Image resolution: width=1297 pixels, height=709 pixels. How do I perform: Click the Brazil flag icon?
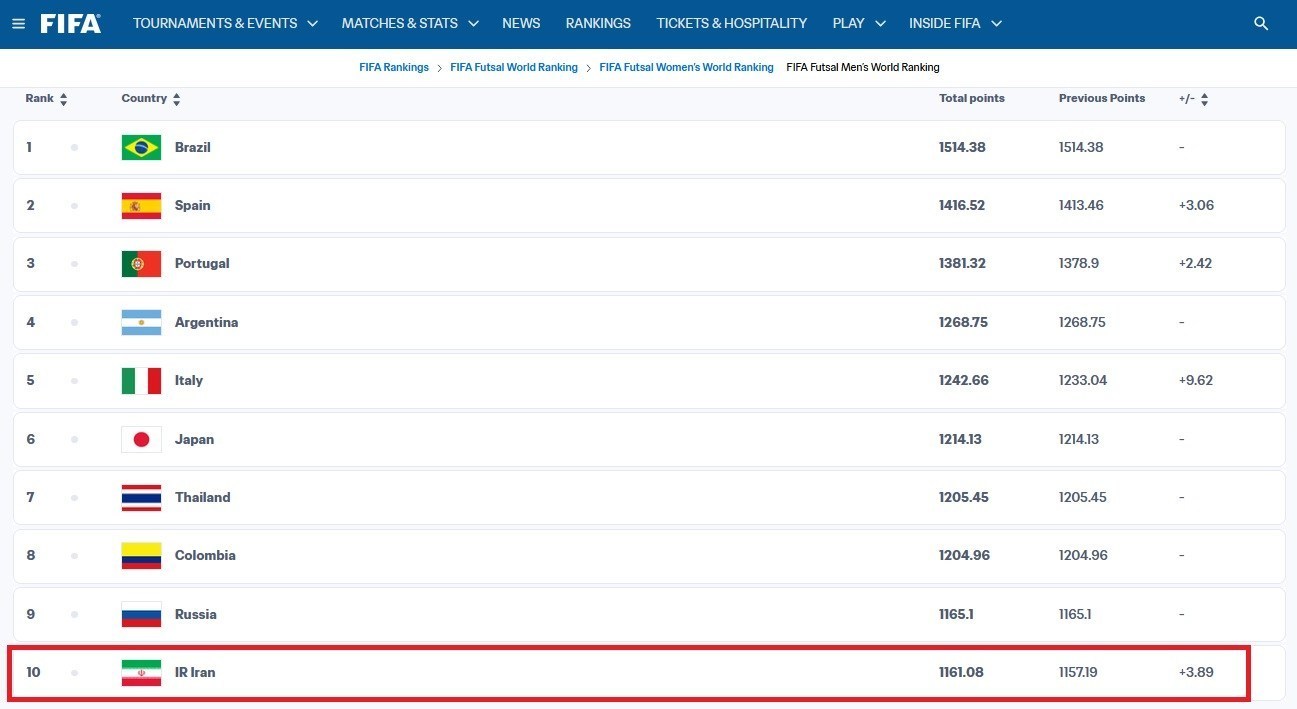tap(141, 147)
